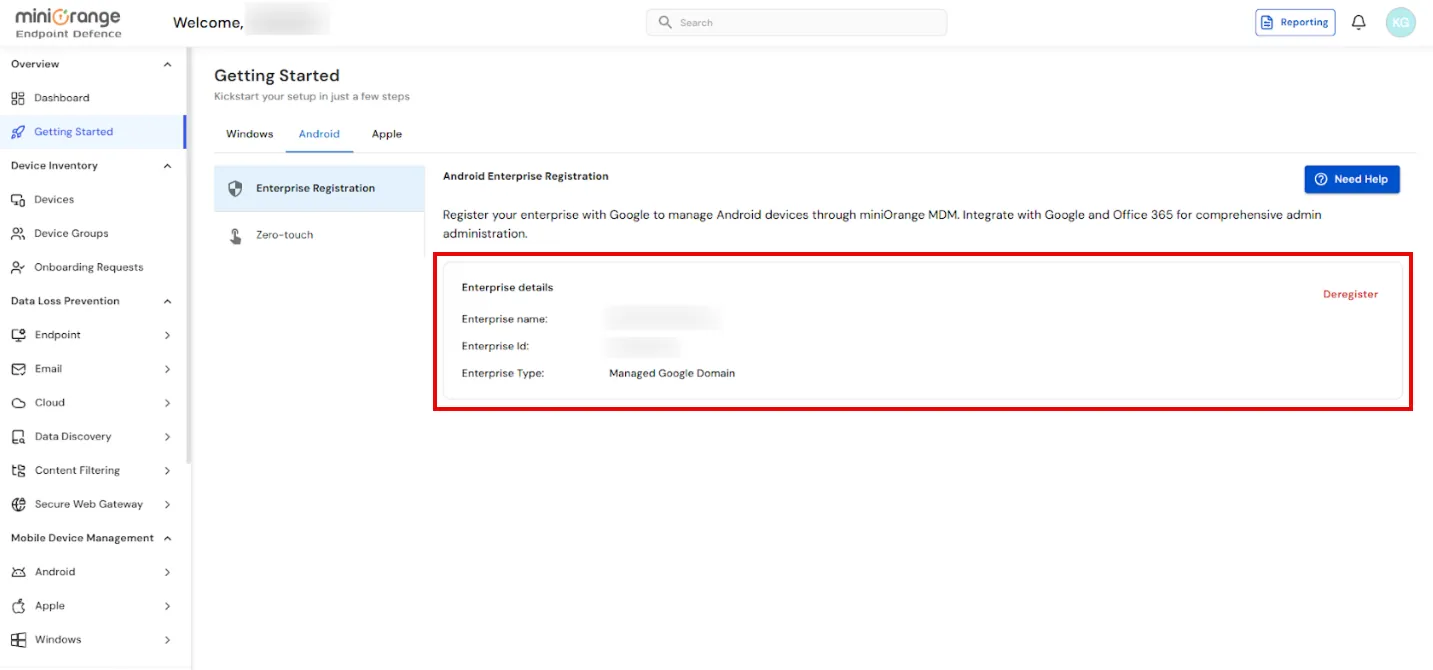Image resolution: width=1433 pixels, height=670 pixels.
Task: Expand the Apple MDM submenu arrow
Action: click(167, 606)
